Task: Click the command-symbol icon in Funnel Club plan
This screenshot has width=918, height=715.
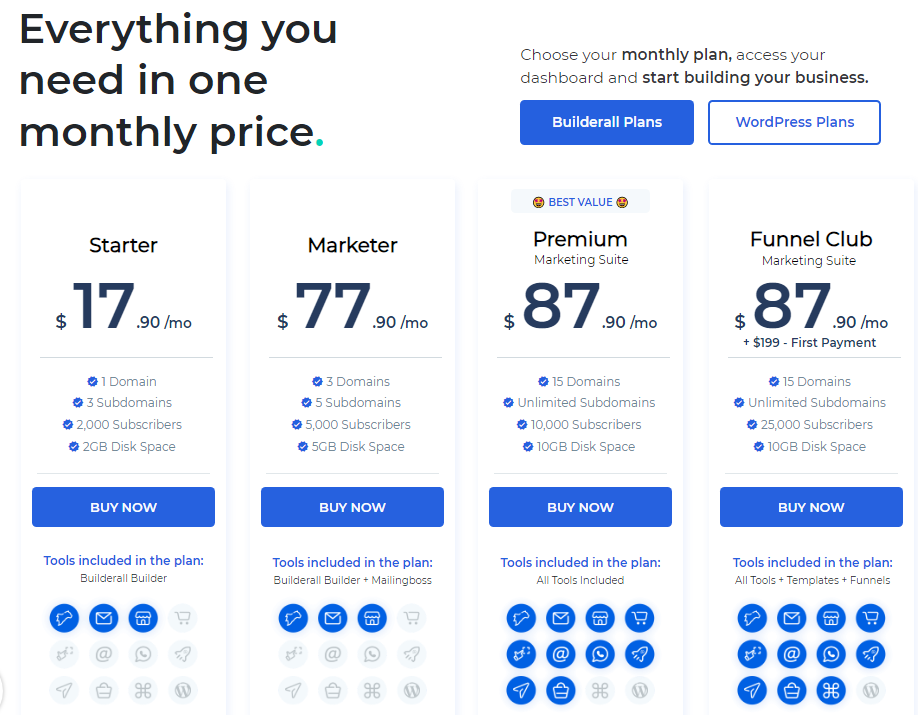Action: coord(831,690)
